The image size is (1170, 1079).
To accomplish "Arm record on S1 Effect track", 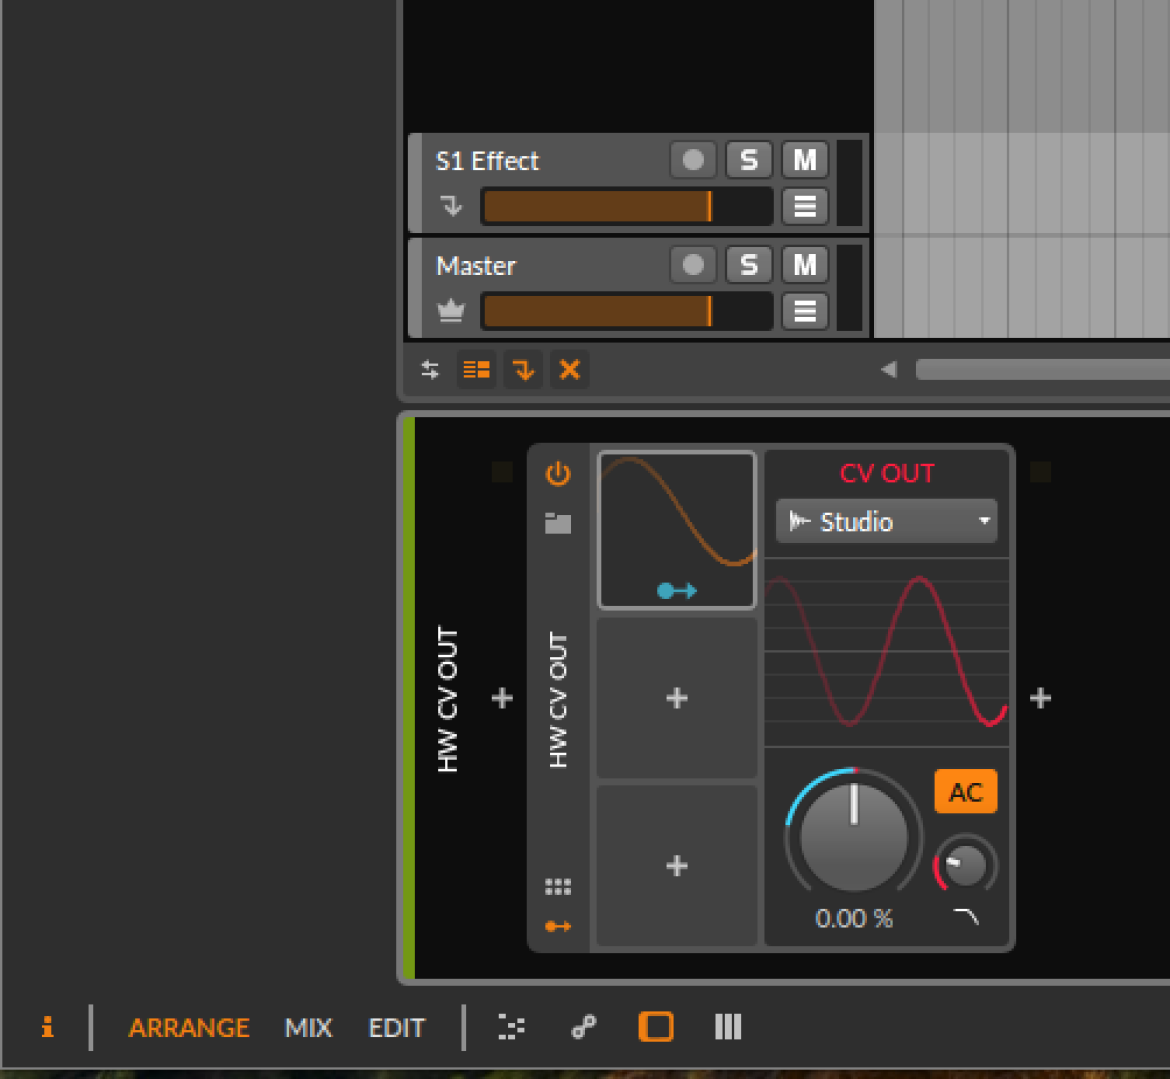I will (693, 160).
